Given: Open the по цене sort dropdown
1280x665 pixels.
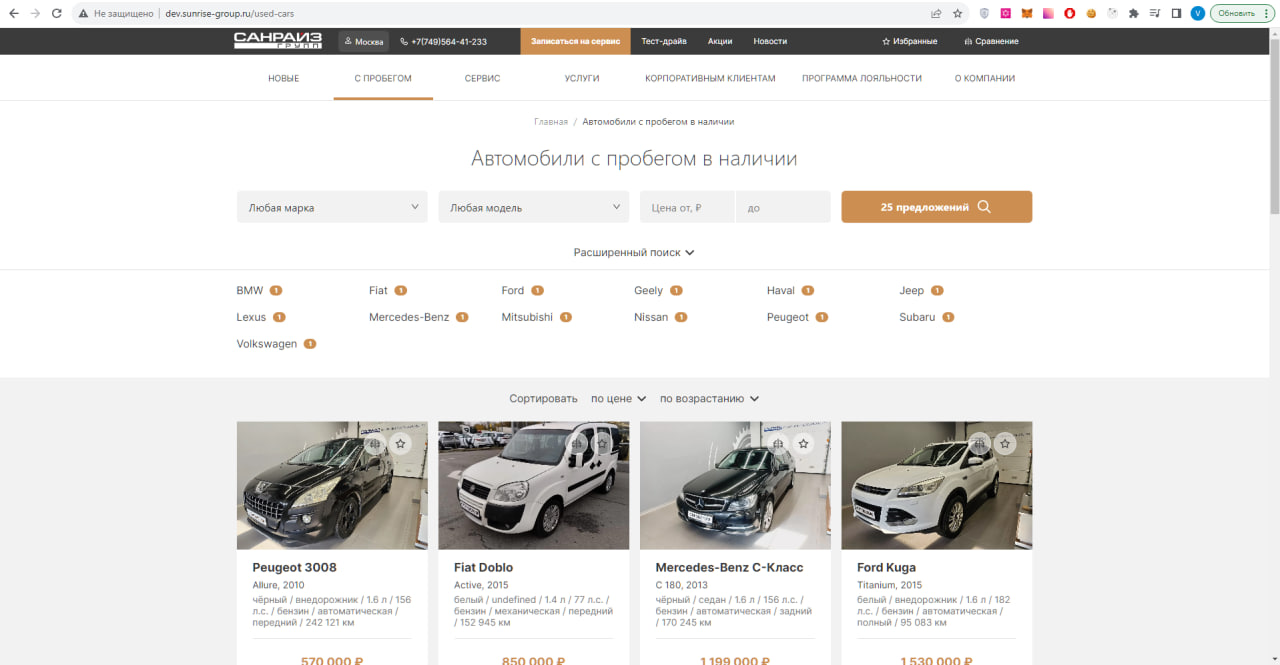Looking at the screenshot, I should (618, 398).
